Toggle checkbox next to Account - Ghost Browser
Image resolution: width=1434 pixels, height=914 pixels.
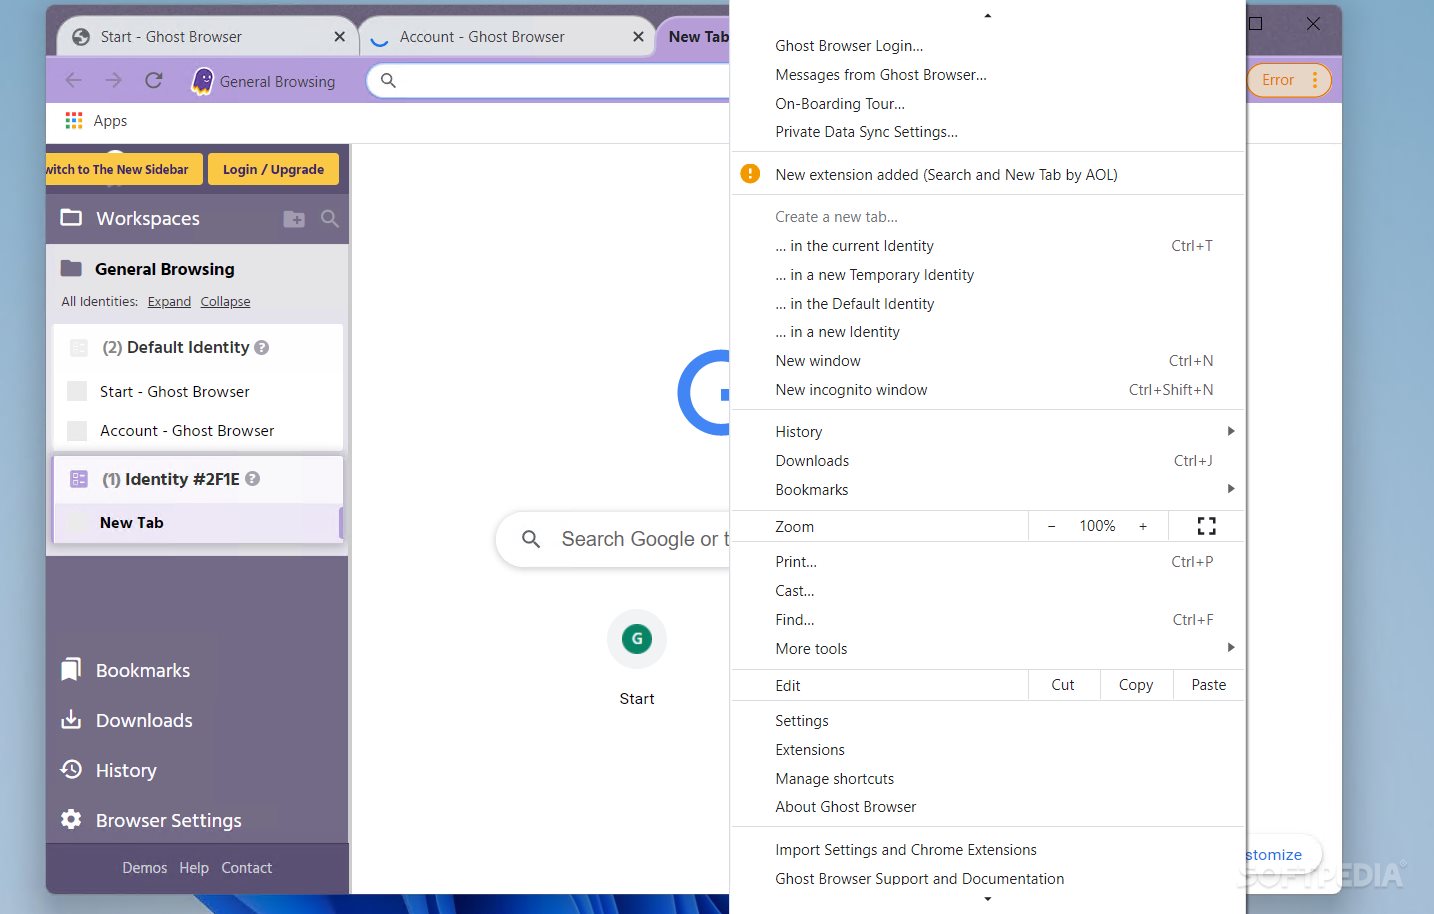click(77, 431)
